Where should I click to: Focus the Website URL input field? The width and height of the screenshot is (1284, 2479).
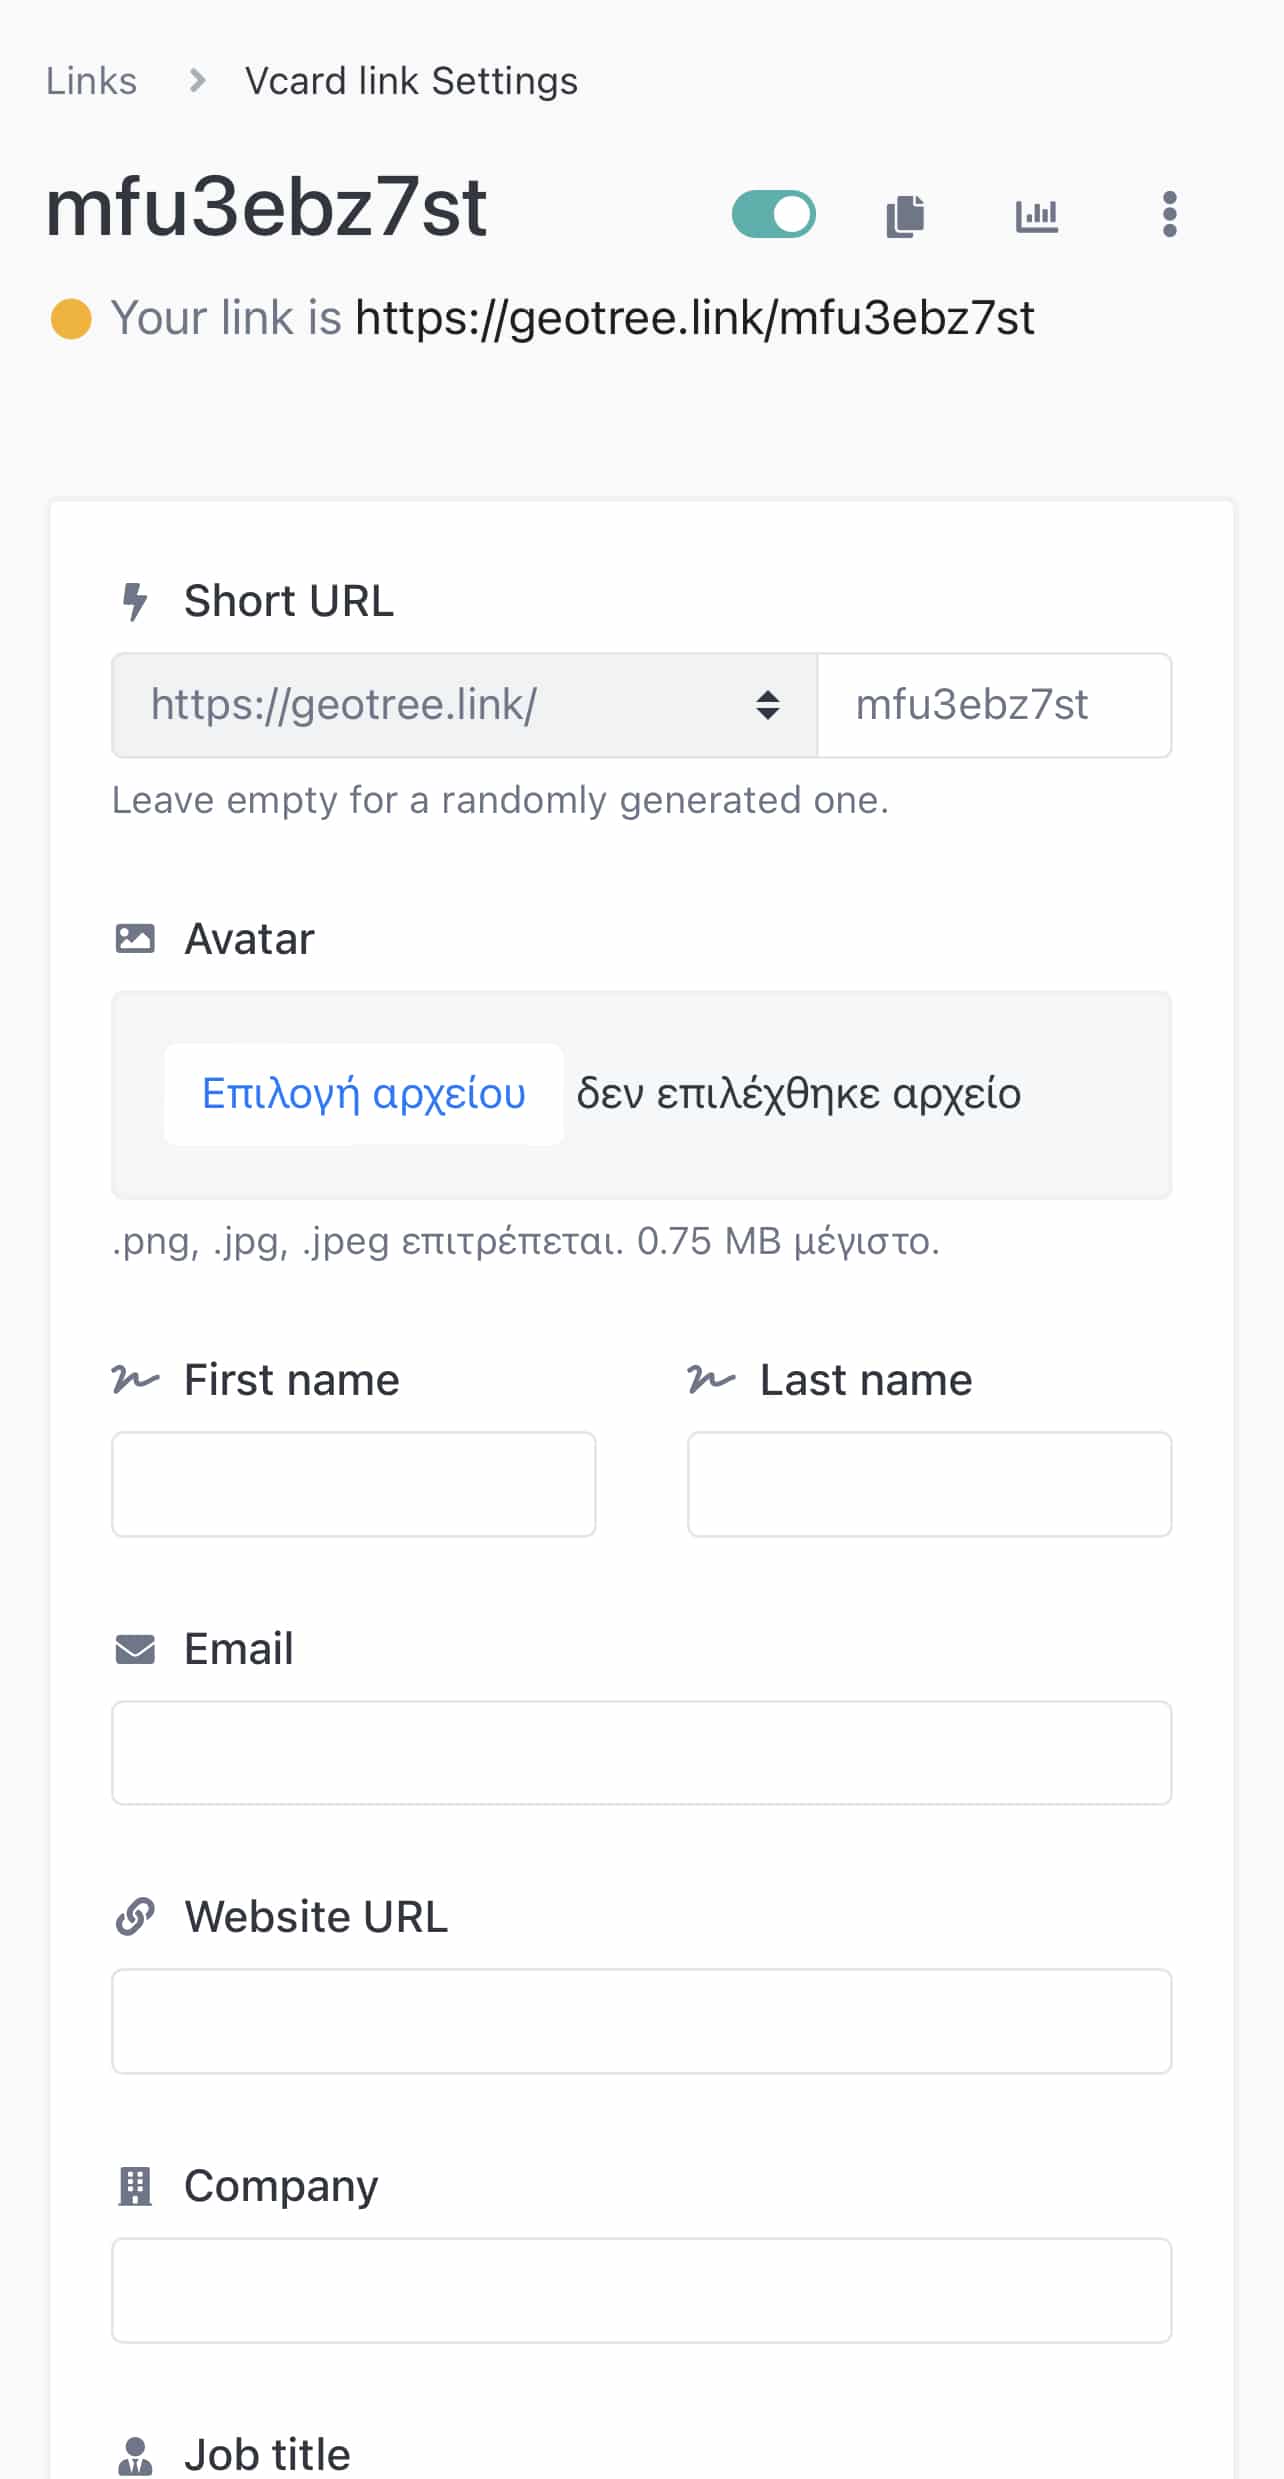(x=641, y=2021)
